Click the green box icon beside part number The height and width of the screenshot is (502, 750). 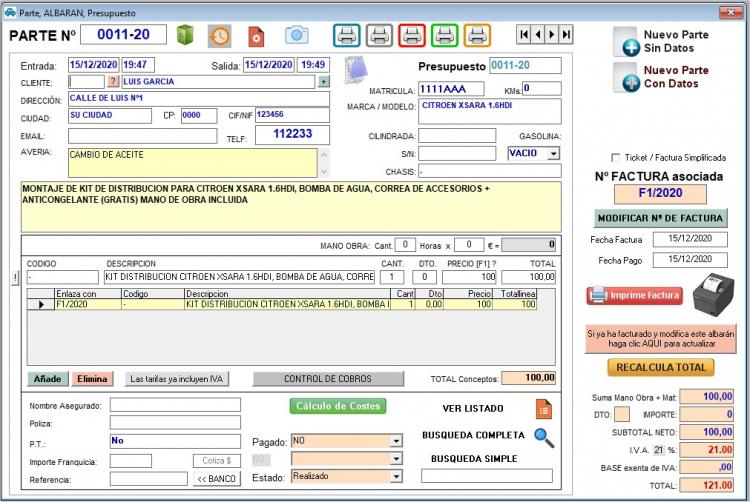(x=185, y=35)
